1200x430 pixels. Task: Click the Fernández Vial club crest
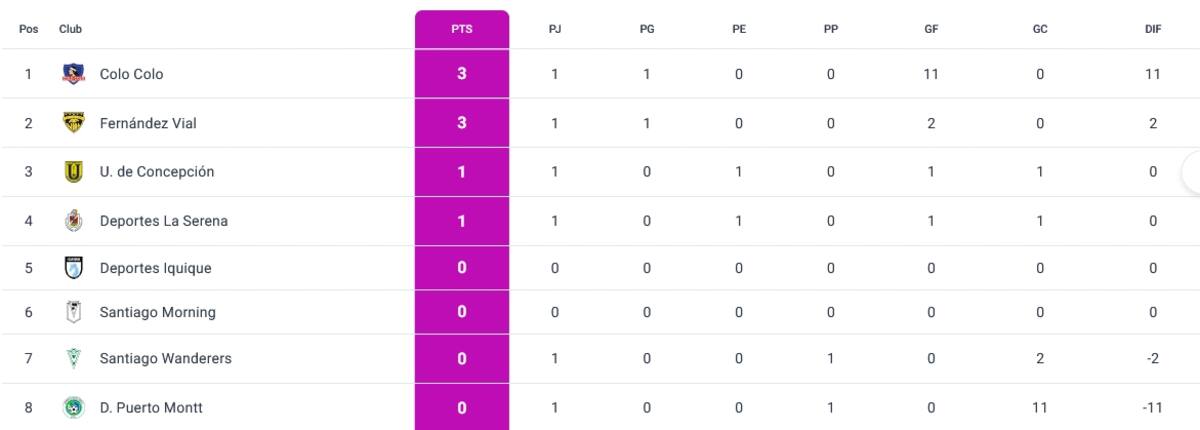point(73,122)
